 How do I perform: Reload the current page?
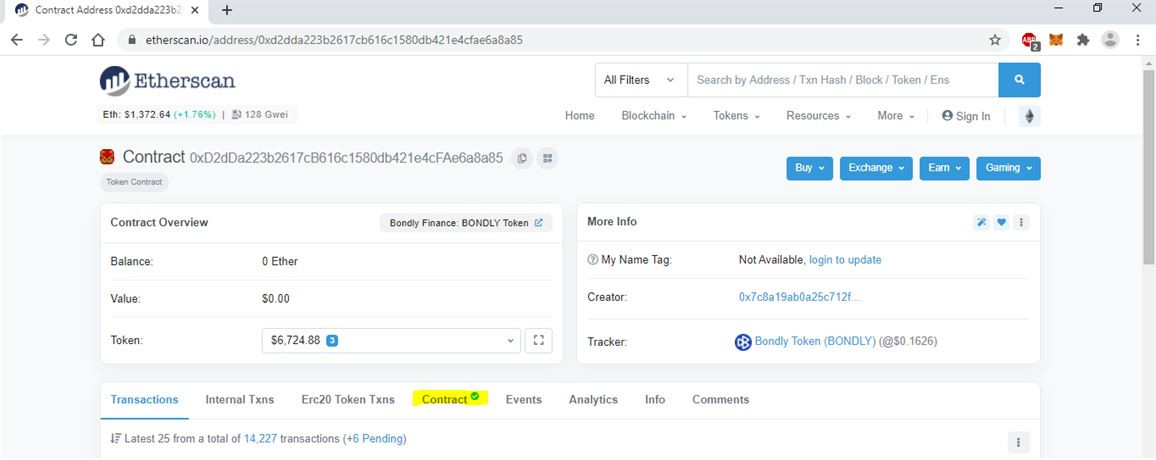click(x=71, y=40)
